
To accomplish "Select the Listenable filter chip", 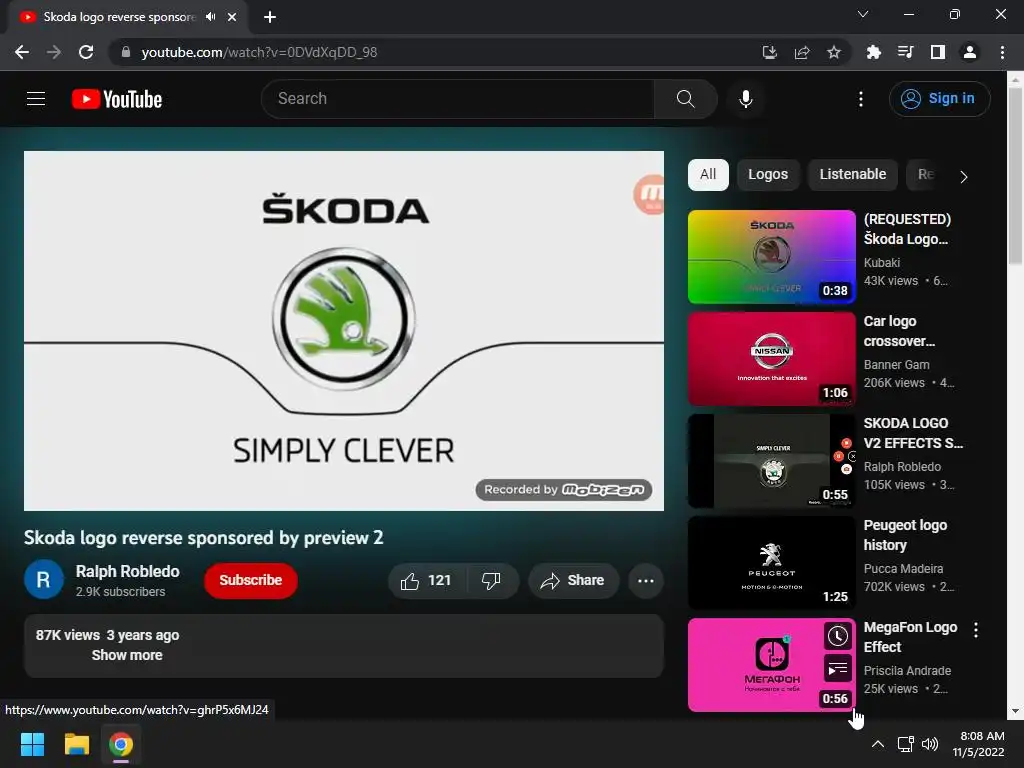I will 853,175.
